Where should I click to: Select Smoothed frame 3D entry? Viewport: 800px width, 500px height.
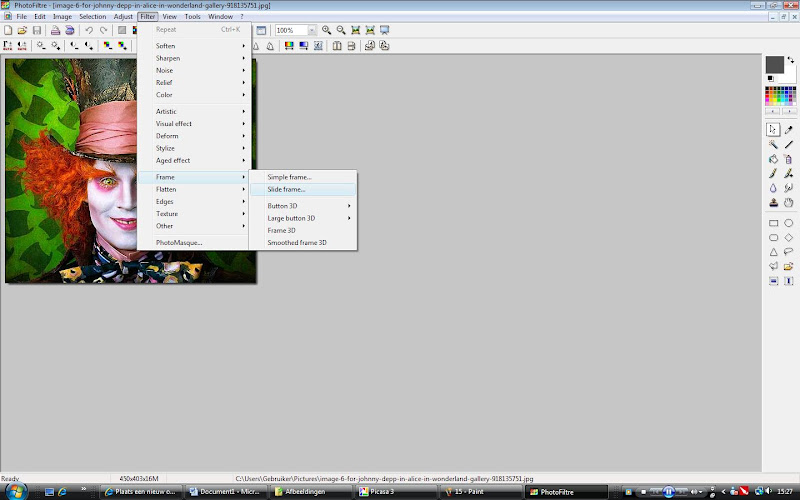point(303,242)
